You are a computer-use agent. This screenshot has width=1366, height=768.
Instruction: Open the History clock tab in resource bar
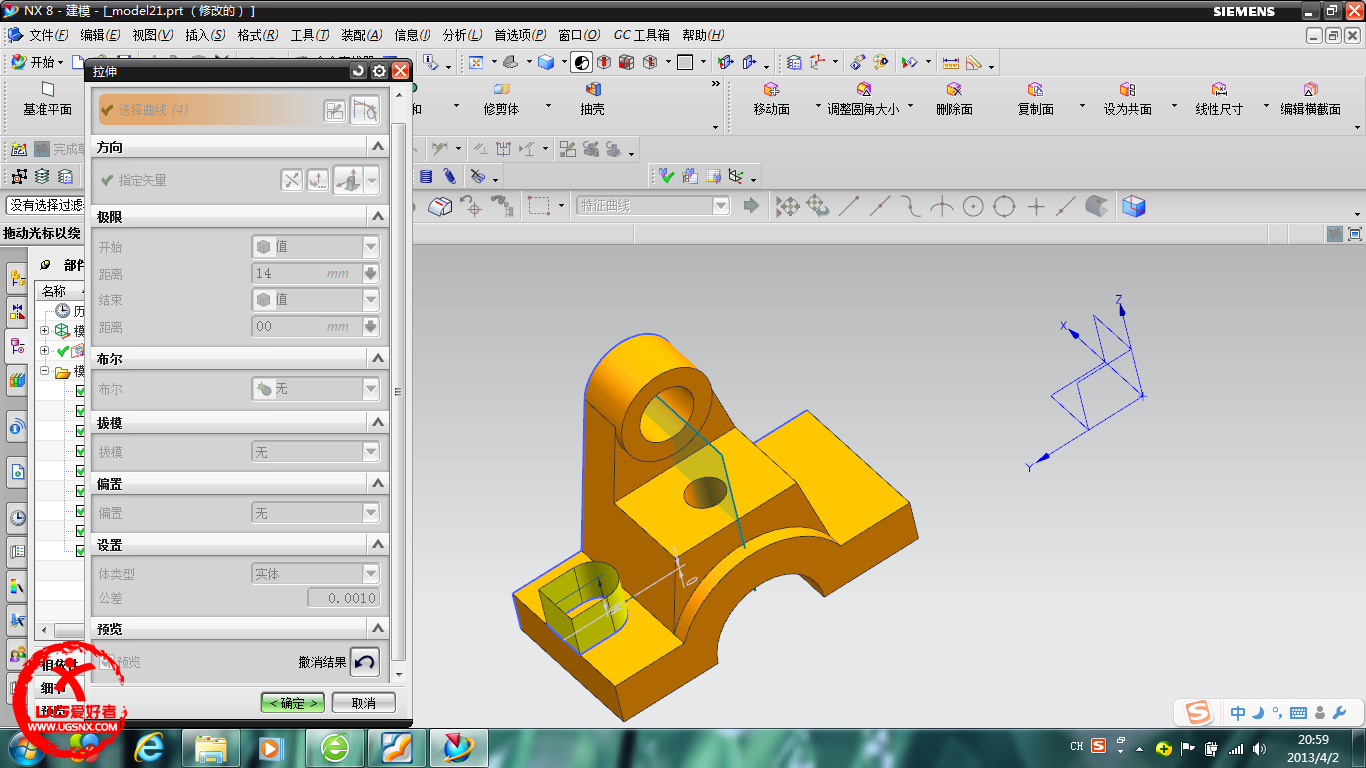(17, 518)
